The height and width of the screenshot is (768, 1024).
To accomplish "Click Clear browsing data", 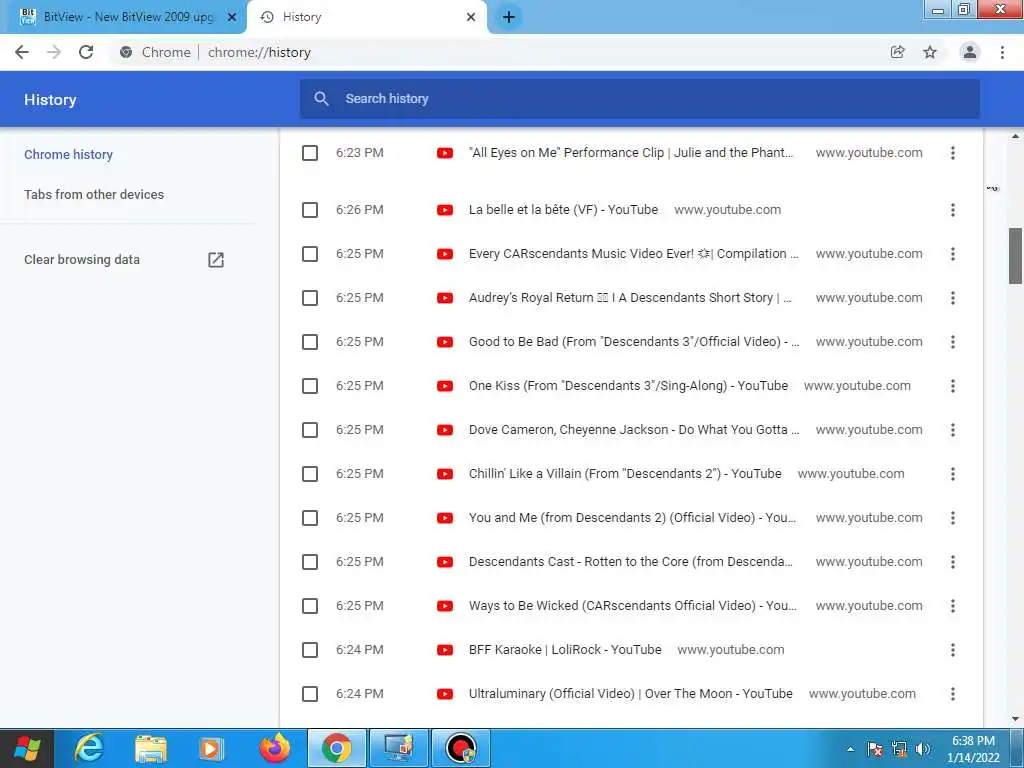I will (x=82, y=260).
